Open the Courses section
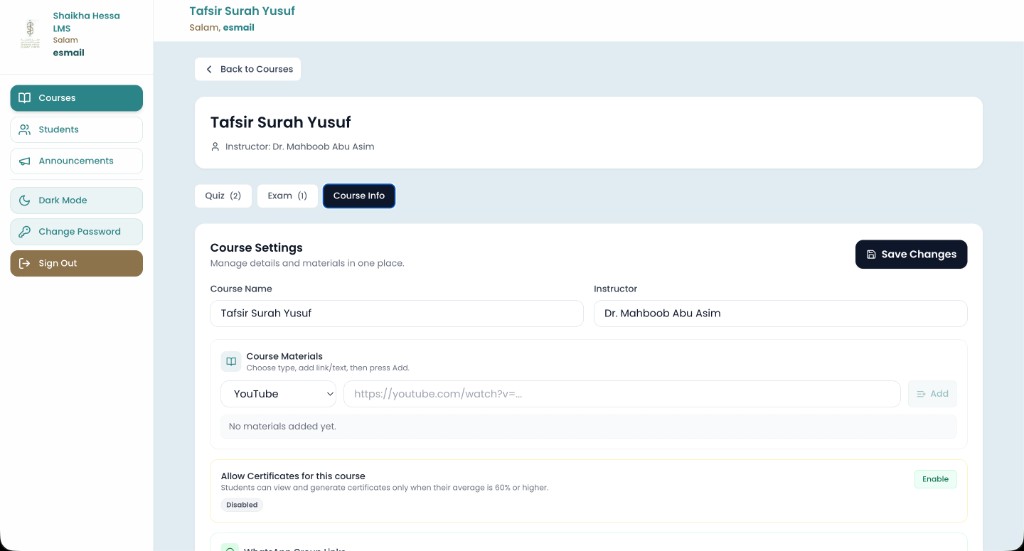This screenshot has height=551, width=1024. 76,98
